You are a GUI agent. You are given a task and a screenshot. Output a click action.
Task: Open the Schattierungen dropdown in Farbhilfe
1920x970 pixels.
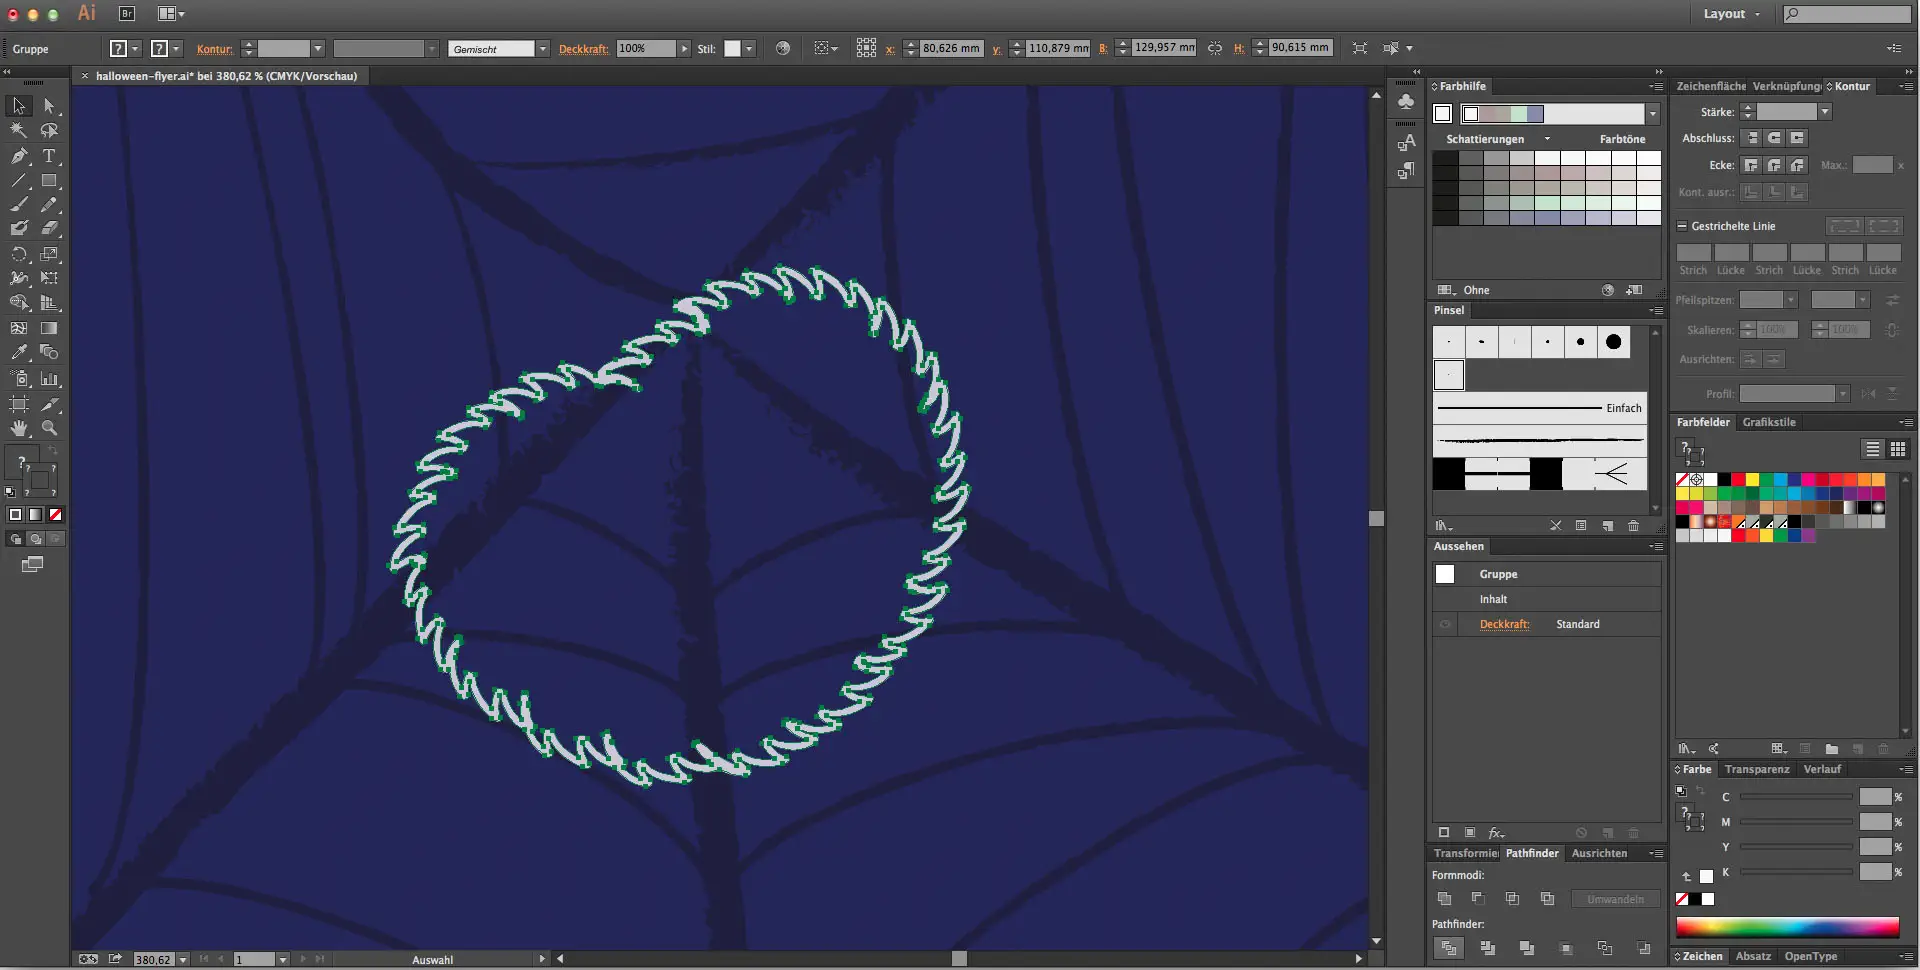[1547, 139]
